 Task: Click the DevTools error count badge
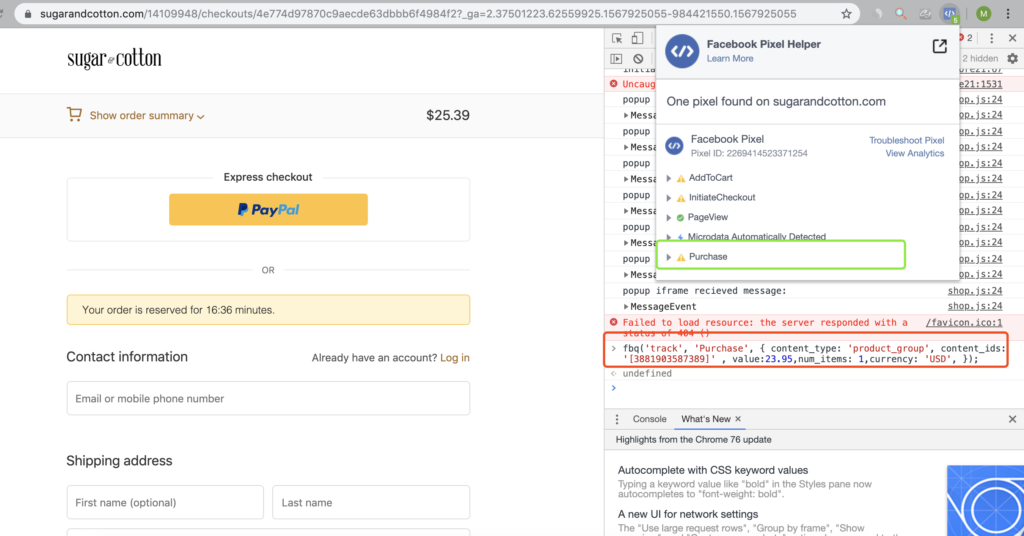click(966, 39)
